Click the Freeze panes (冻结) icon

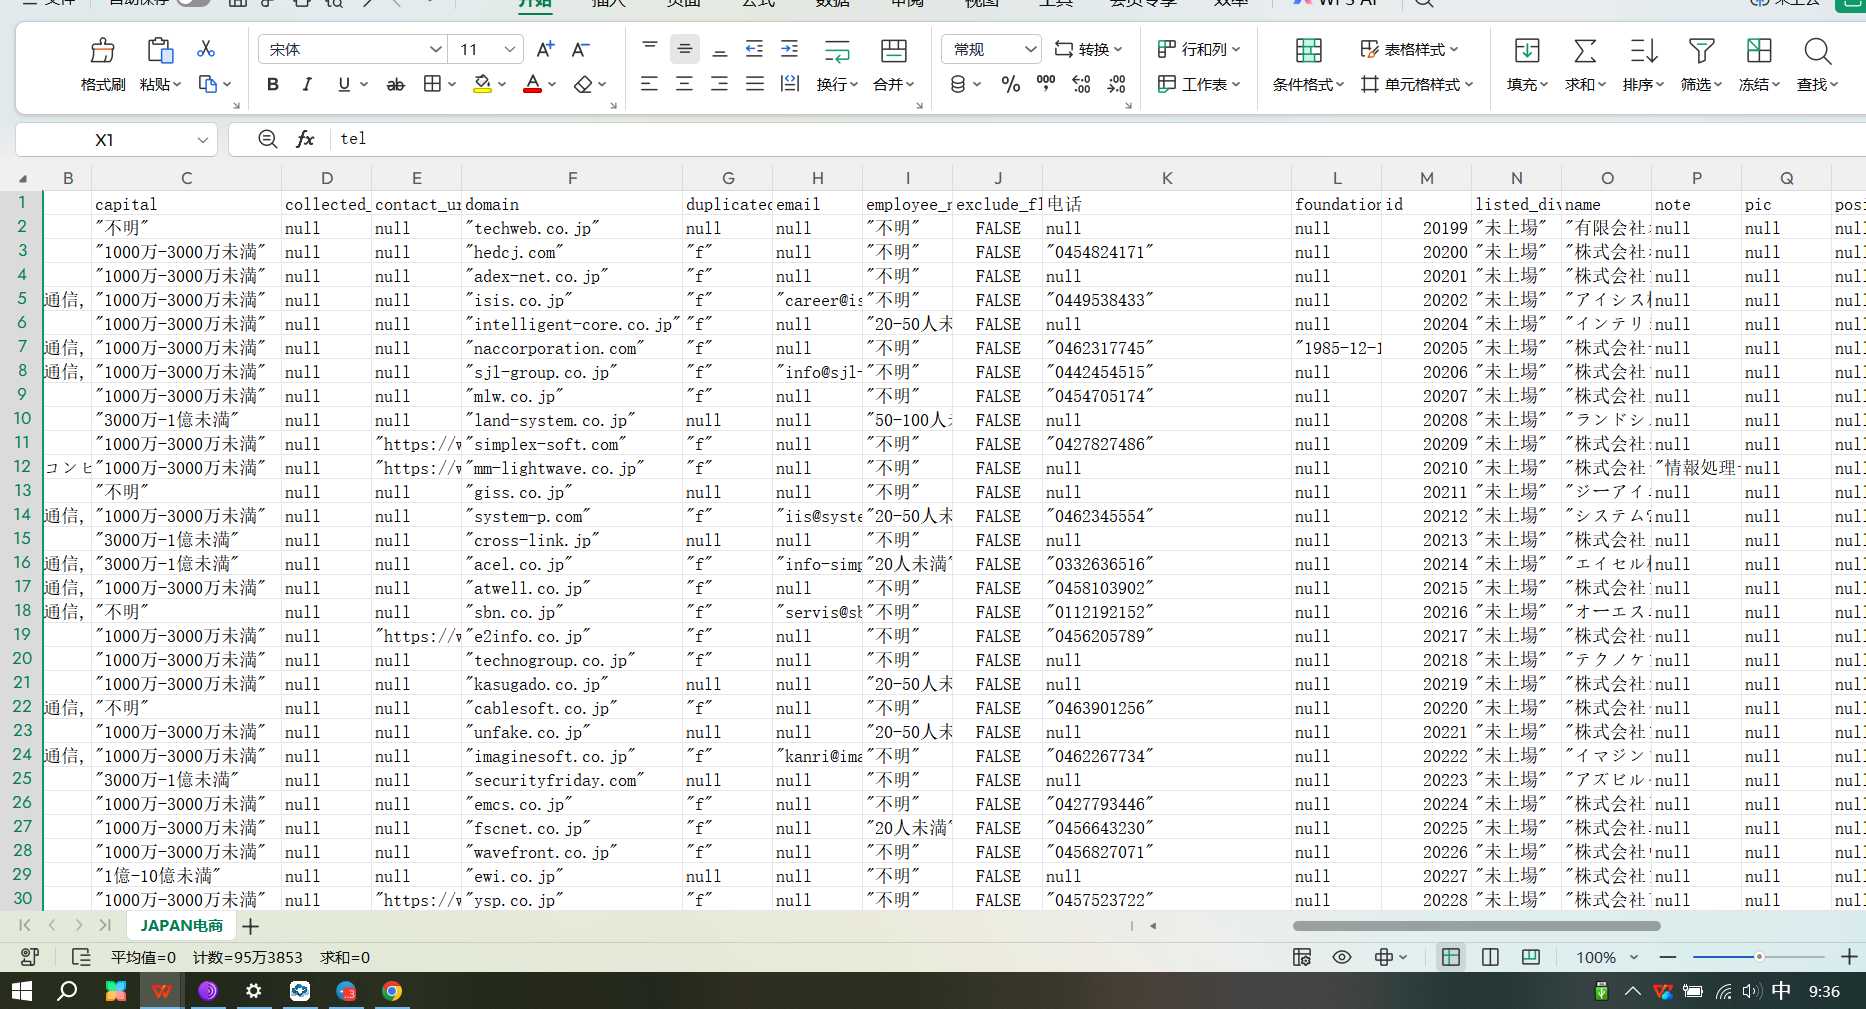point(1759,50)
